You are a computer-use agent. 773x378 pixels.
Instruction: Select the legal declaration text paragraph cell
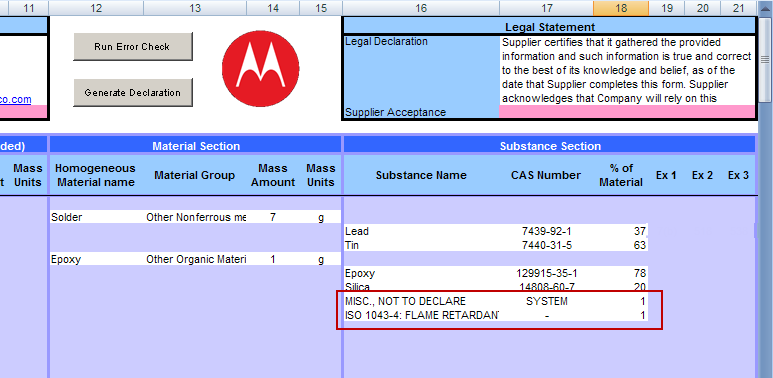(x=627, y=69)
